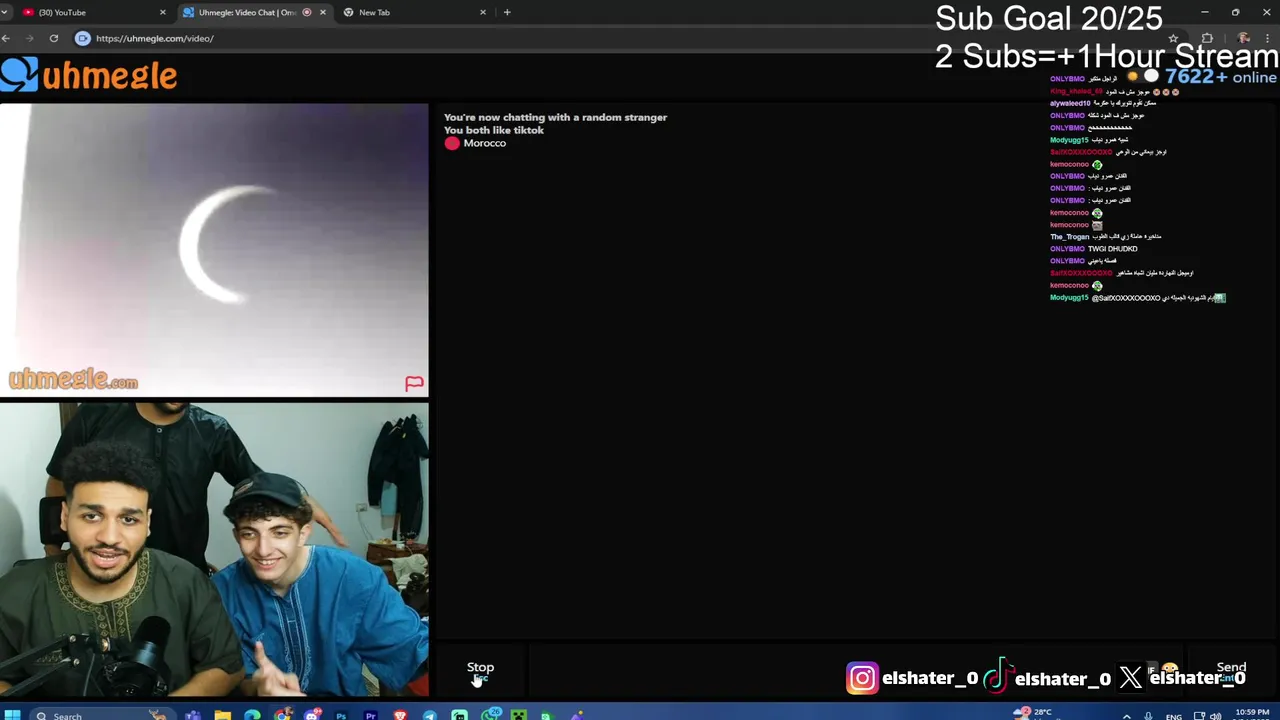Viewport: 1280px width, 720px height.
Task: Show hidden system tray icons
Action: click(1127, 716)
